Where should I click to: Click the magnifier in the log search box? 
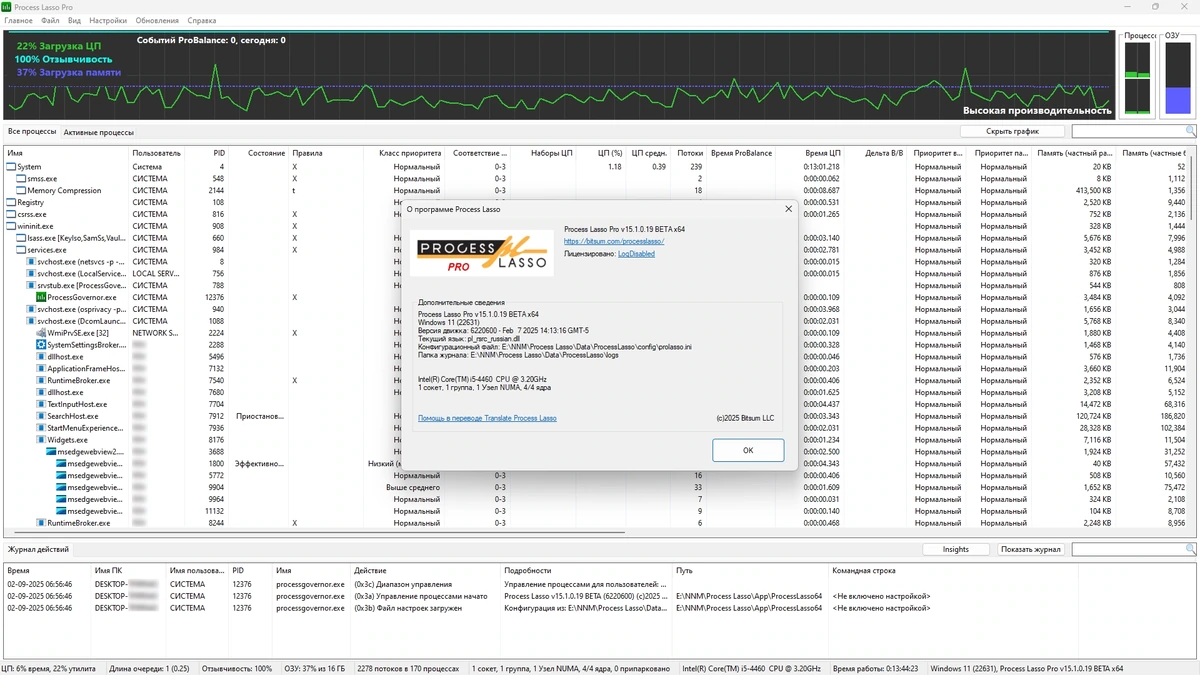(x=1190, y=550)
